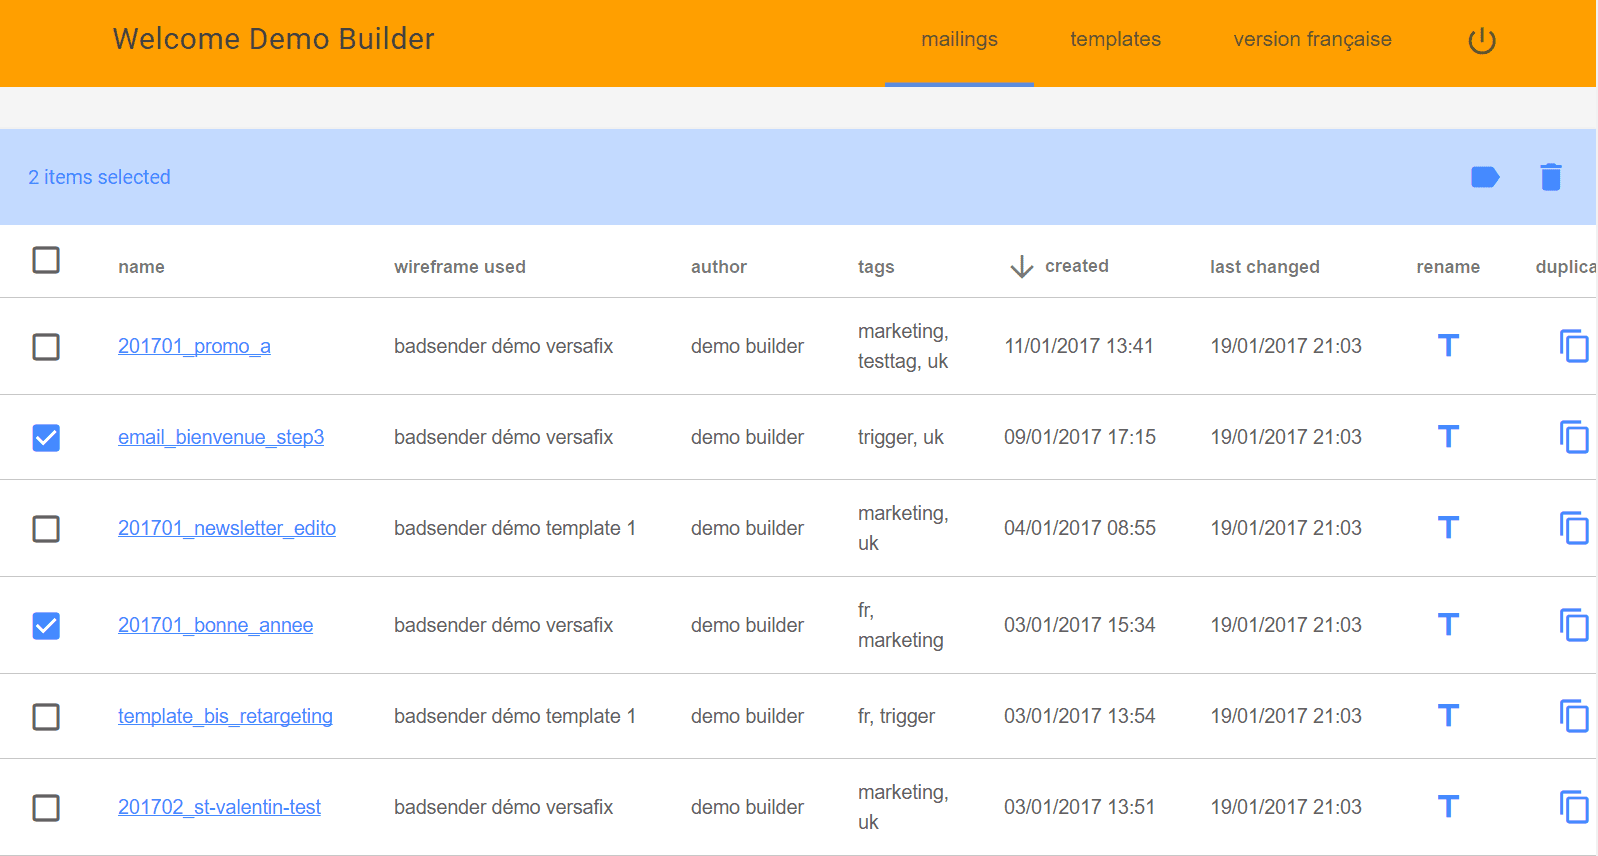Rename email_bienvenue_step3 via T icon

(1448, 437)
